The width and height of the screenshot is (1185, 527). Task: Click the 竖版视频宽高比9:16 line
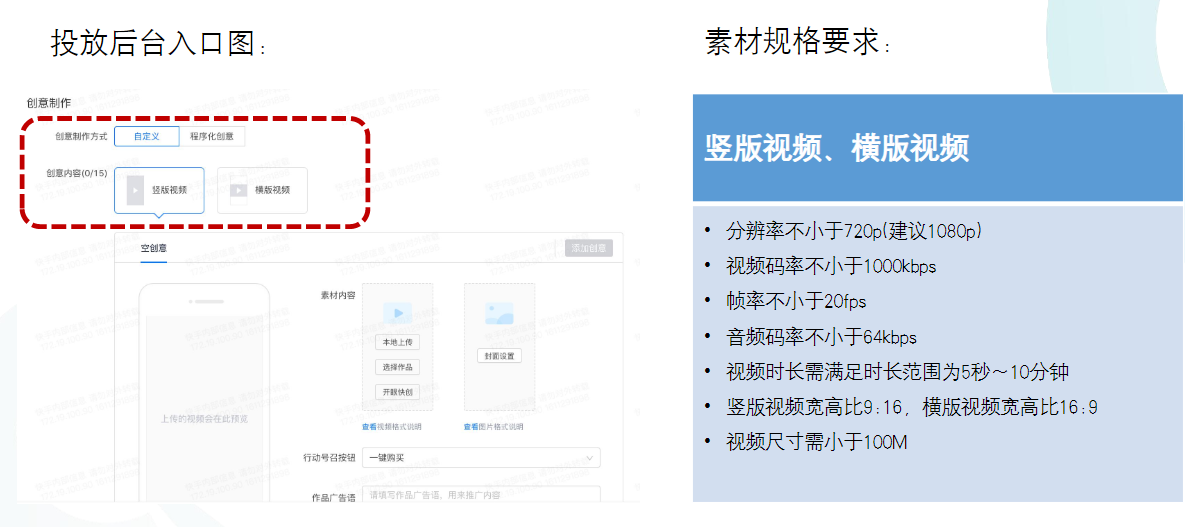click(911, 408)
